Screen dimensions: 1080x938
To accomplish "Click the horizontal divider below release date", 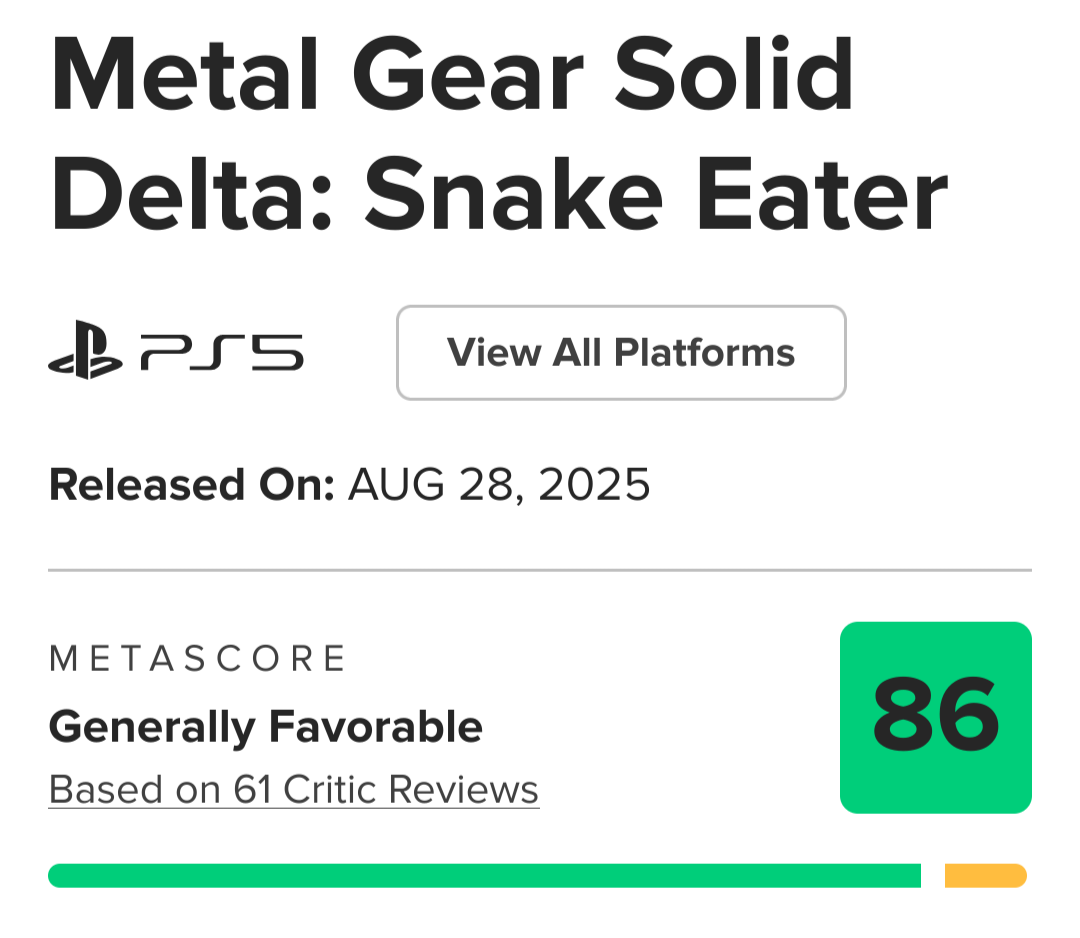I will click(540, 570).
